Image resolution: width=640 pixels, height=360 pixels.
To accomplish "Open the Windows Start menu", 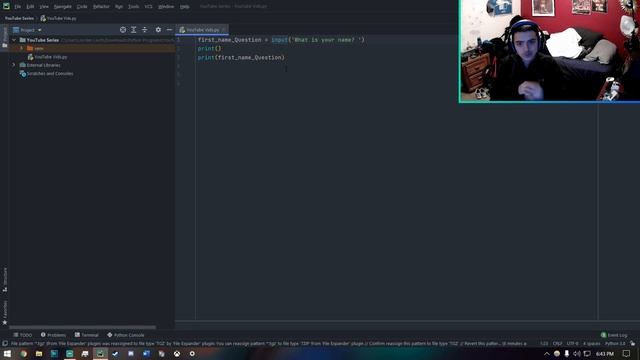I will (7, 354).
